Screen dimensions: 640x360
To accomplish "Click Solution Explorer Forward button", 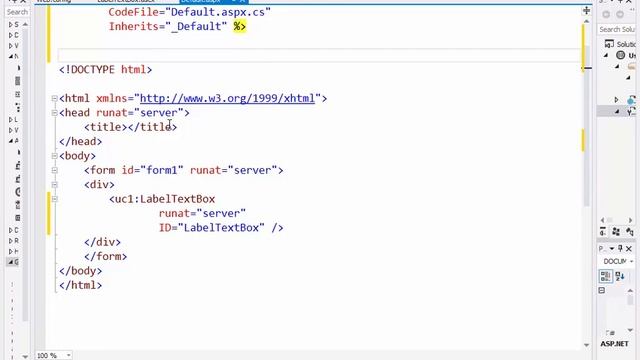I will coord(620,15).
